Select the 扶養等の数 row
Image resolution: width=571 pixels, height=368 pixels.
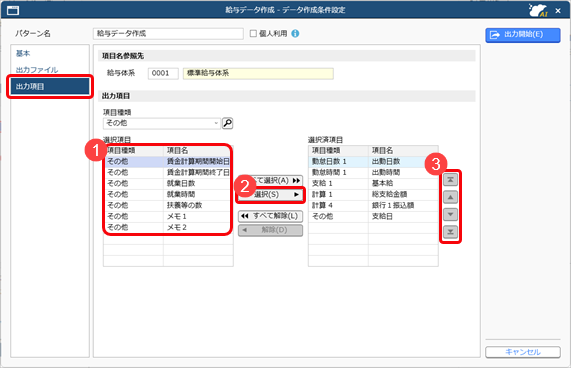(x=168, y=205)
